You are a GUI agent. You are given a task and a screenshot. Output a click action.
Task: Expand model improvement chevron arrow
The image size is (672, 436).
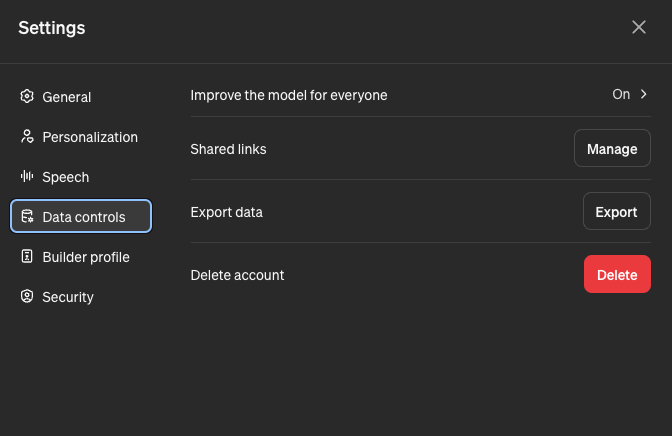644,95
